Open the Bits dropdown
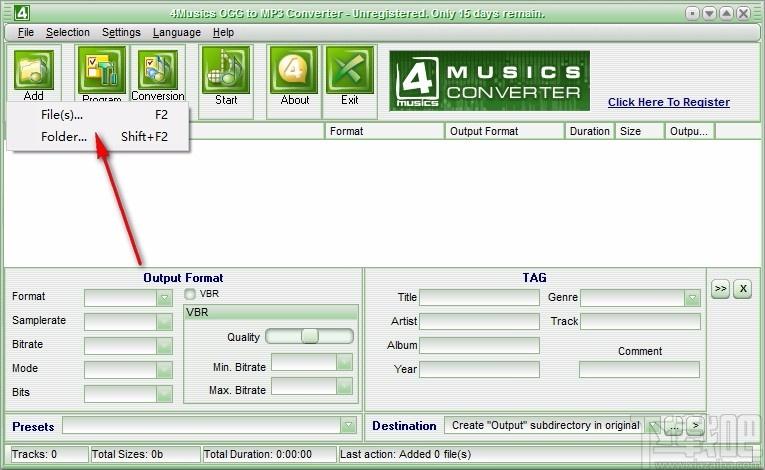 pyautogui.click(x=165, y=393)
